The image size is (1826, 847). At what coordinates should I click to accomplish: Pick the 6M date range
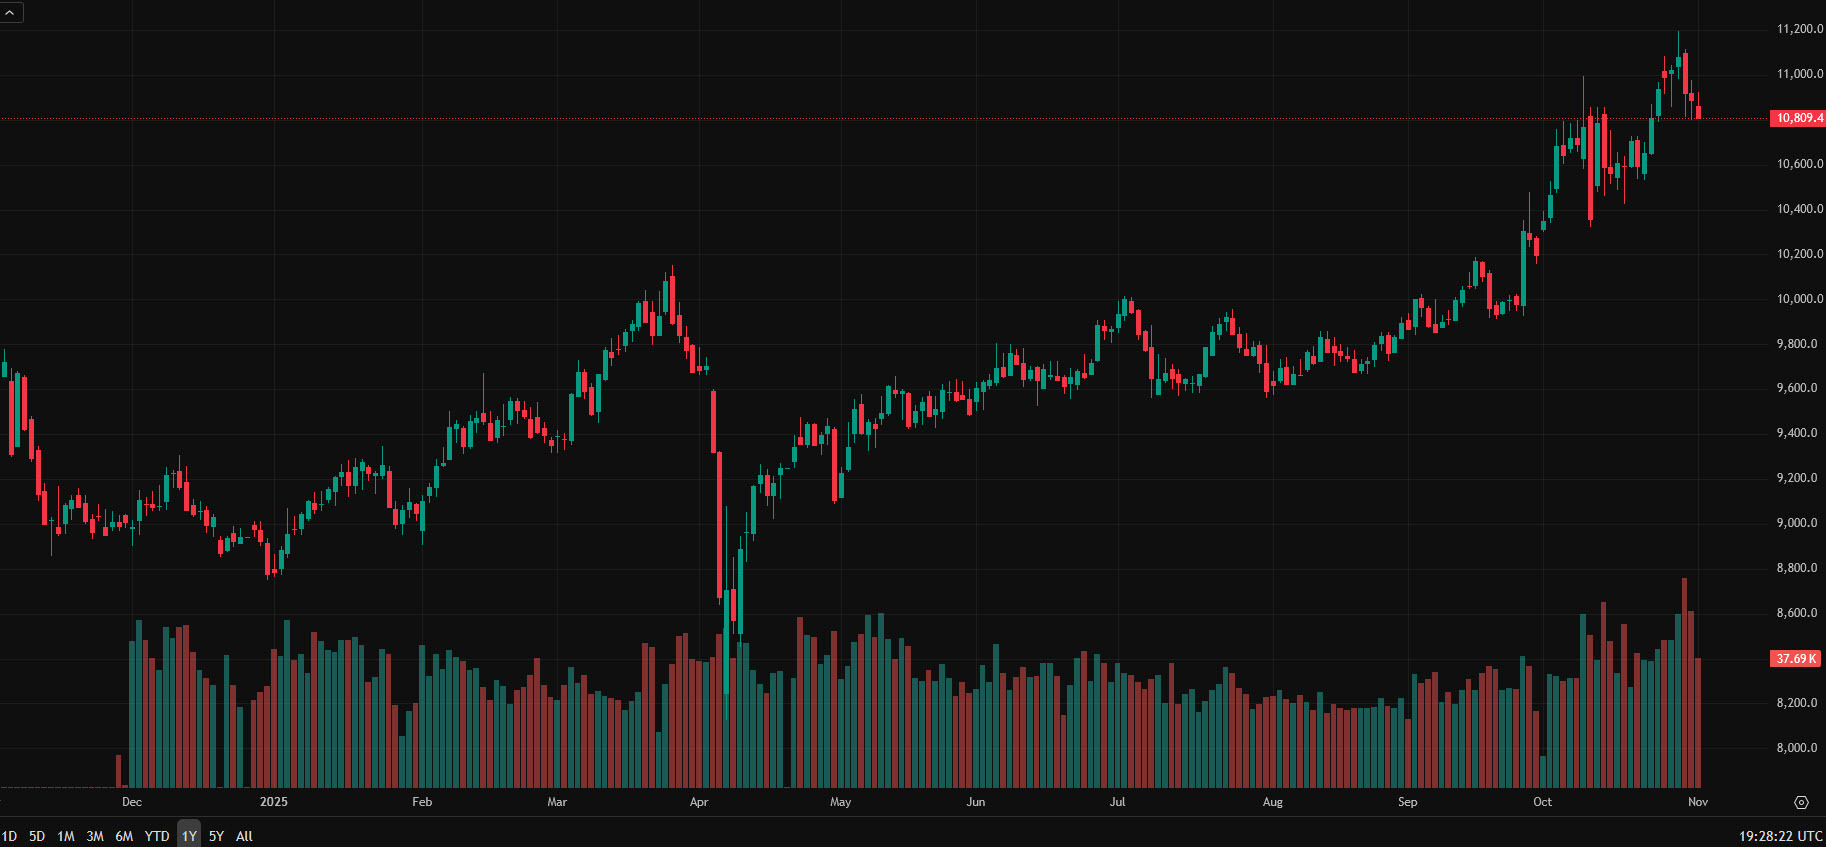(124, 836)
